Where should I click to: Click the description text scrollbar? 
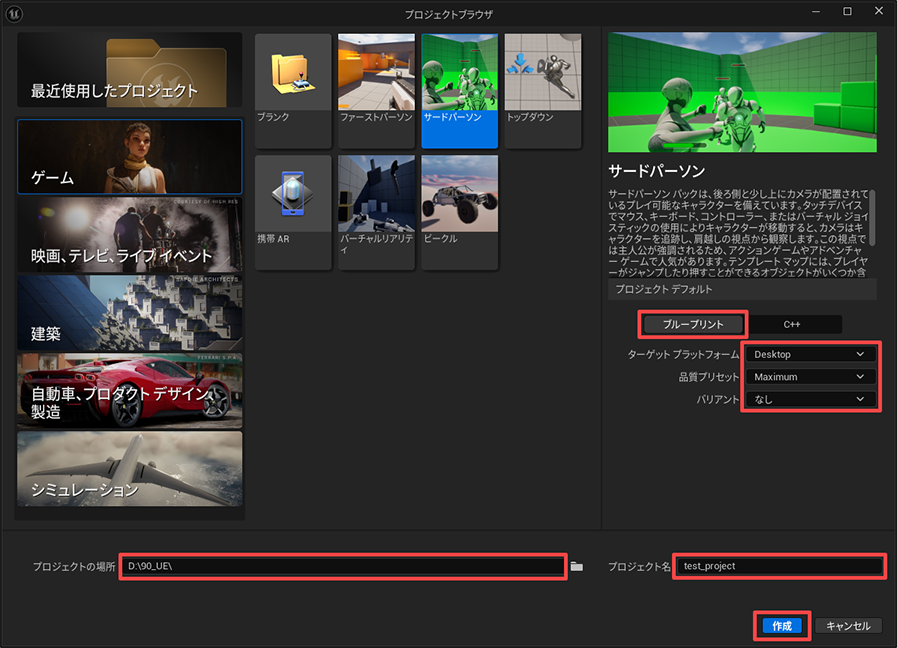click(x=872, y=218)
